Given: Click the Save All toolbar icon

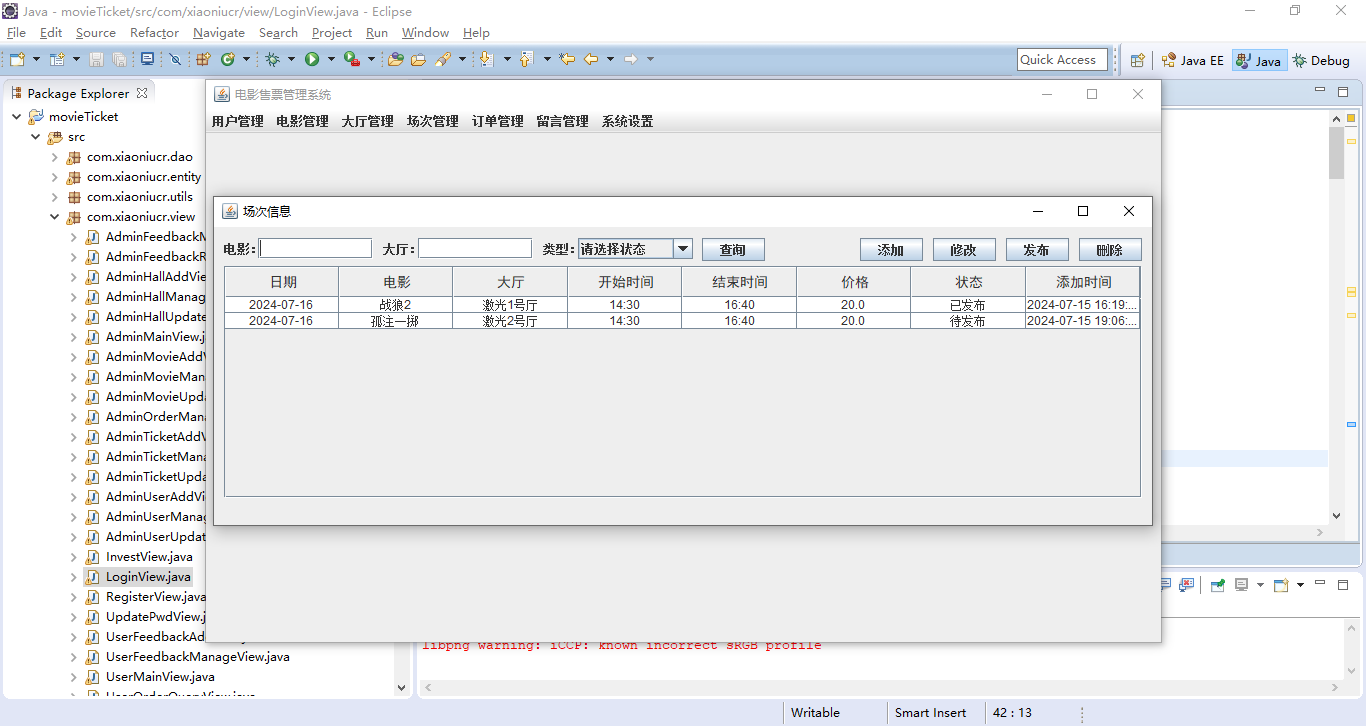Looking at the screenshot, I should click(x=119, y=59).
